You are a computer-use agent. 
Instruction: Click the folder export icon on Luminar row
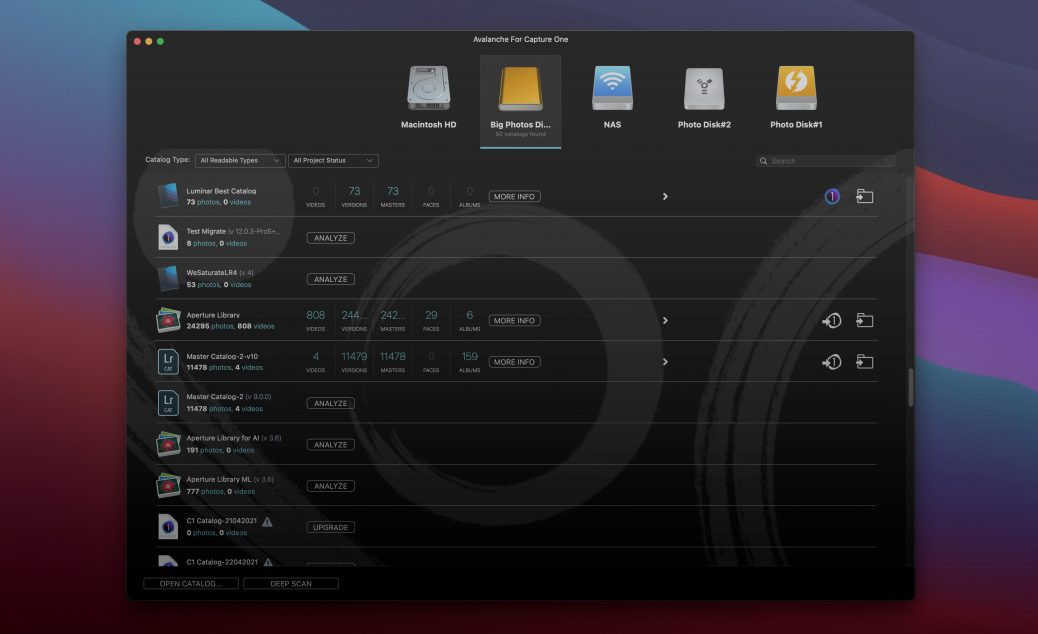coord(865,197)
